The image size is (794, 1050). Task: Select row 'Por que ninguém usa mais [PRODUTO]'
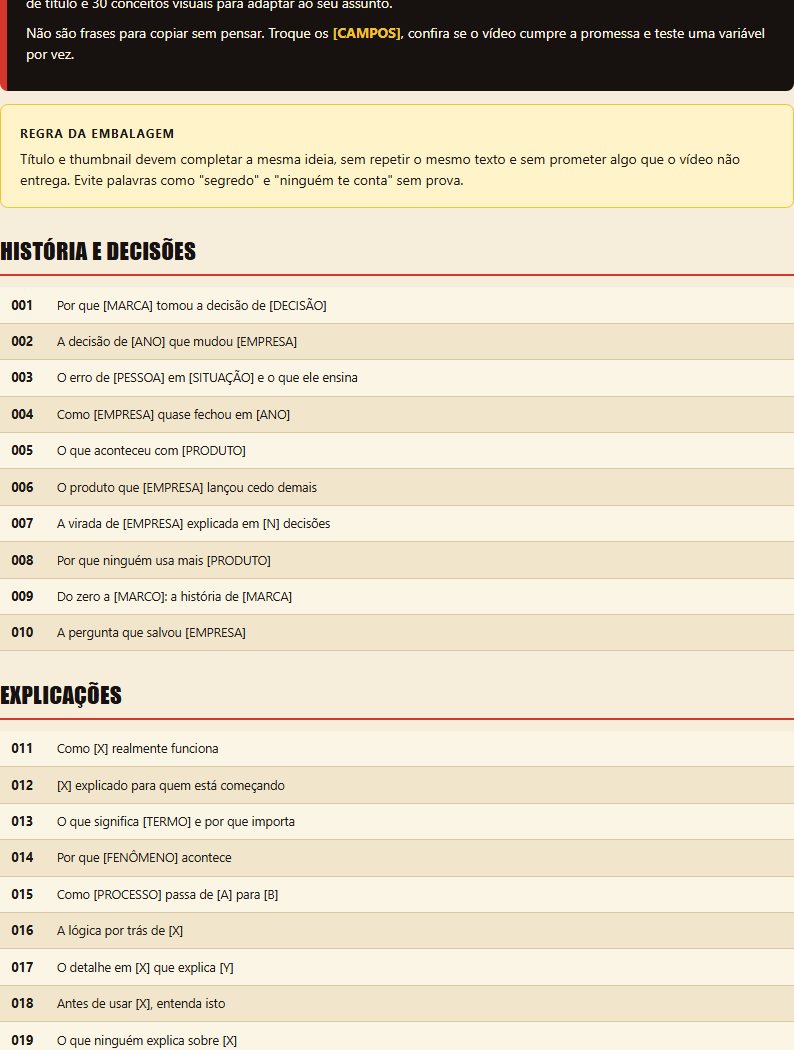point(397,560)
